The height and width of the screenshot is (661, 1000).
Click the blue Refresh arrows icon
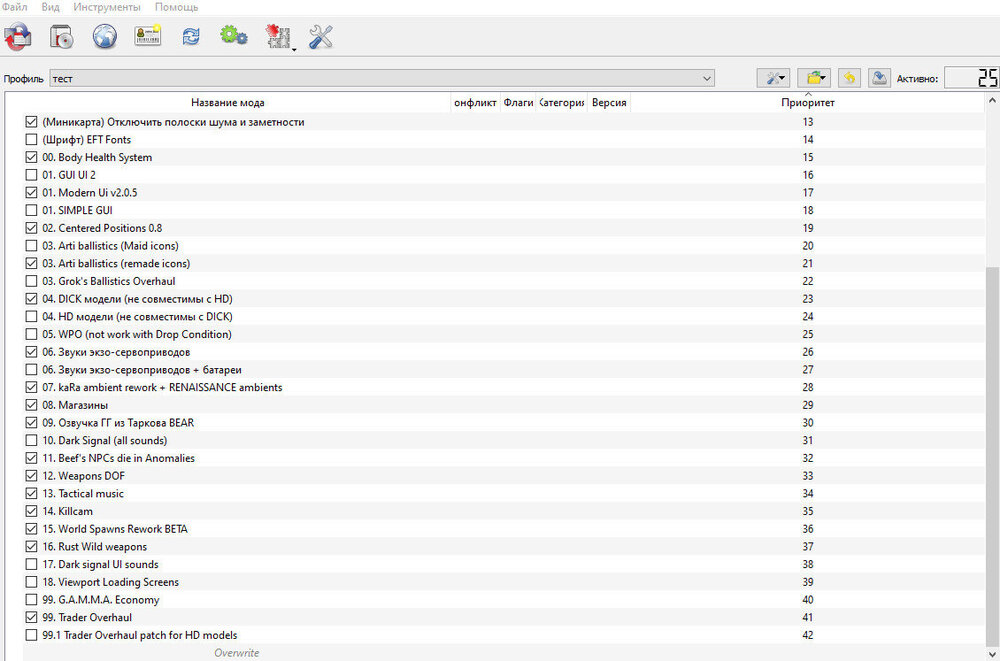[191, 36]
